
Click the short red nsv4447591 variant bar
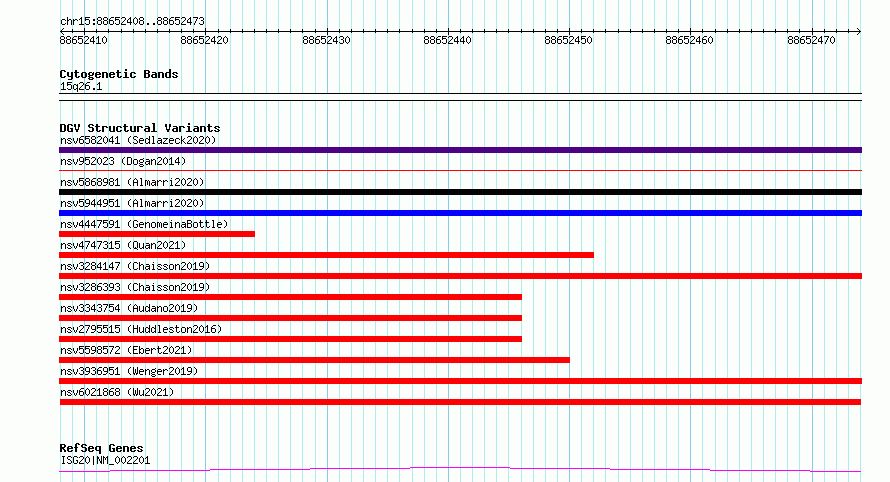tap(157, 234)
